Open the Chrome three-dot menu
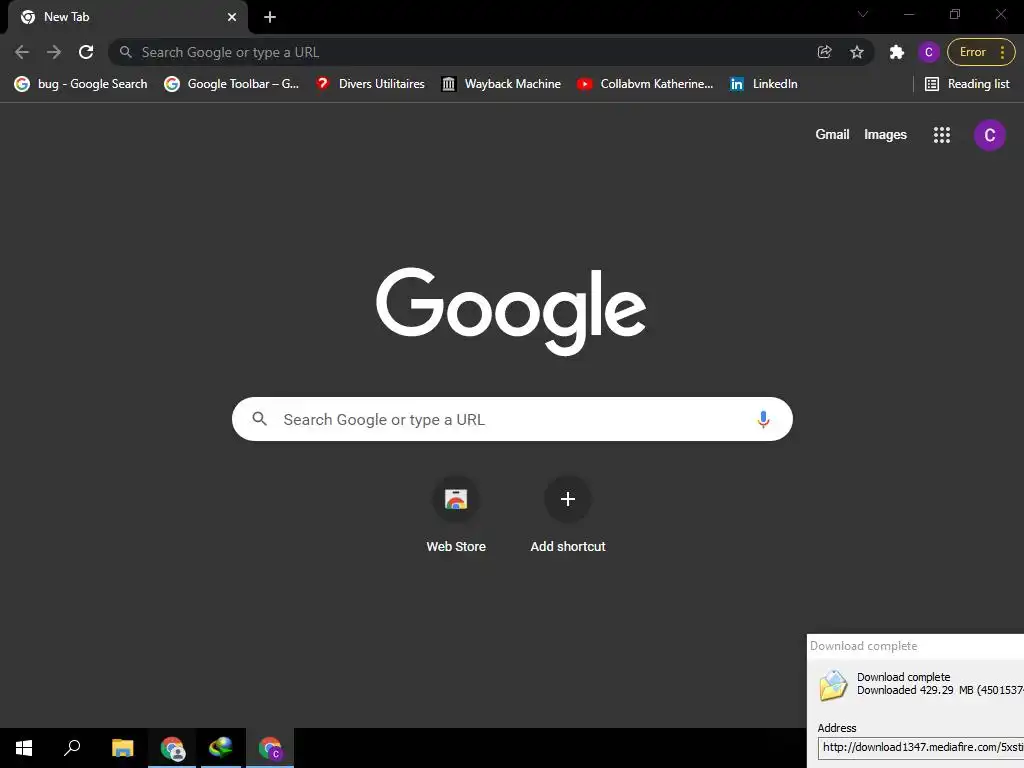 click(x=1002, y=52)
